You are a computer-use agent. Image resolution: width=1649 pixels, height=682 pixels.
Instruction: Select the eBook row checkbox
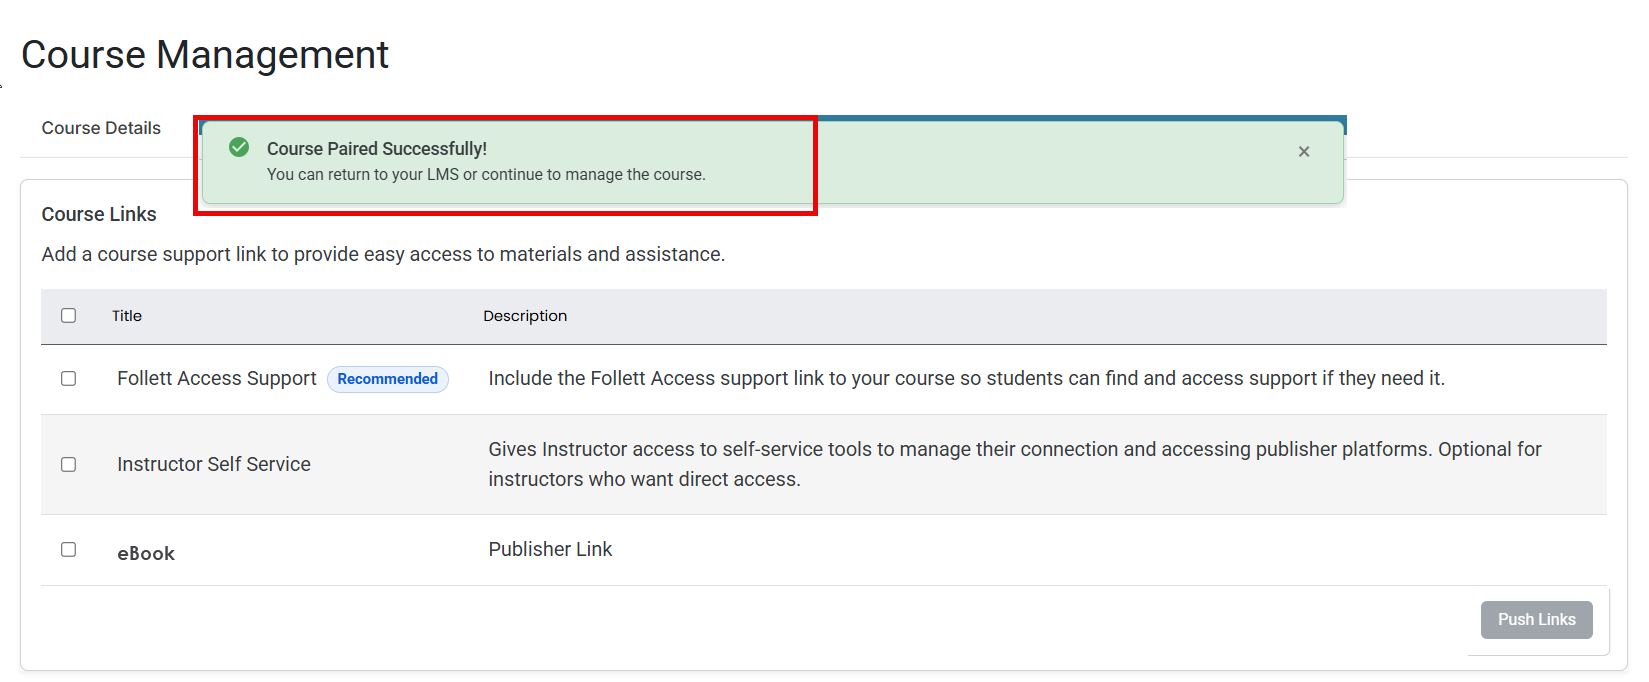(68, 550)
